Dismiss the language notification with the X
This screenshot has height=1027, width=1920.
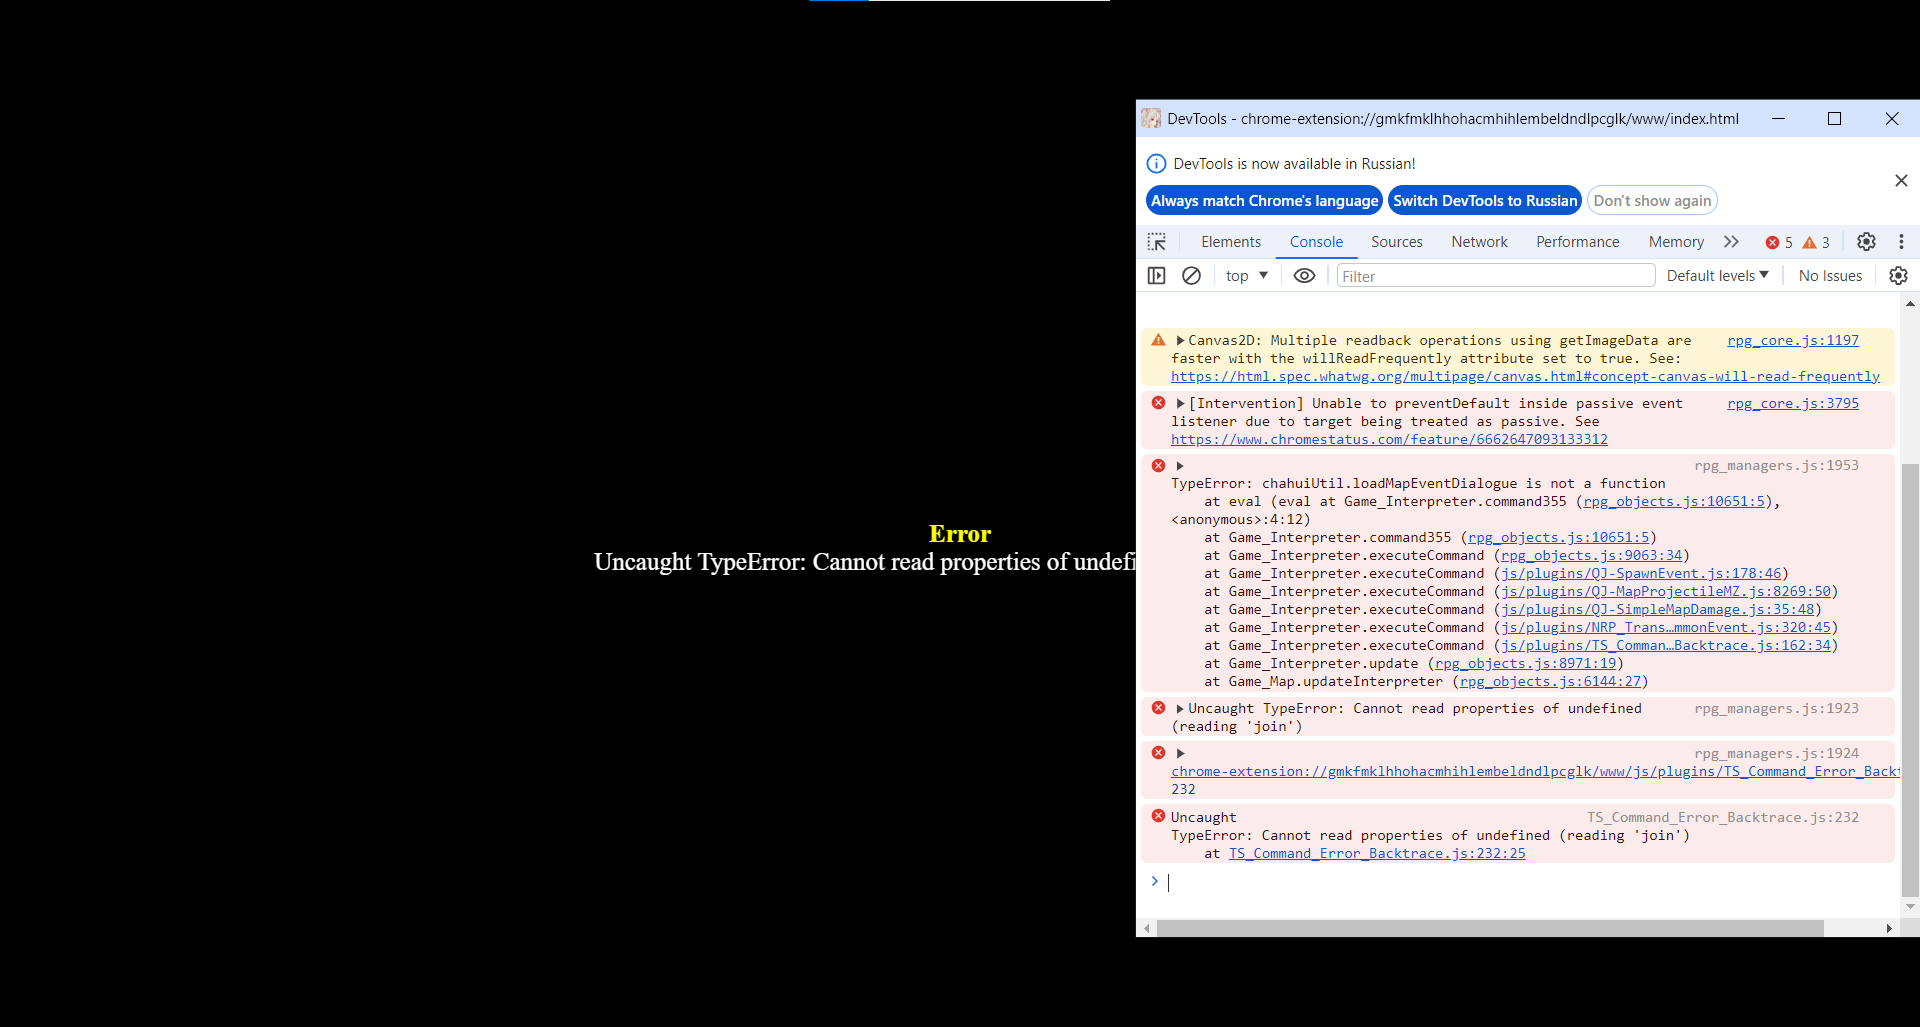coord(1901,181)
